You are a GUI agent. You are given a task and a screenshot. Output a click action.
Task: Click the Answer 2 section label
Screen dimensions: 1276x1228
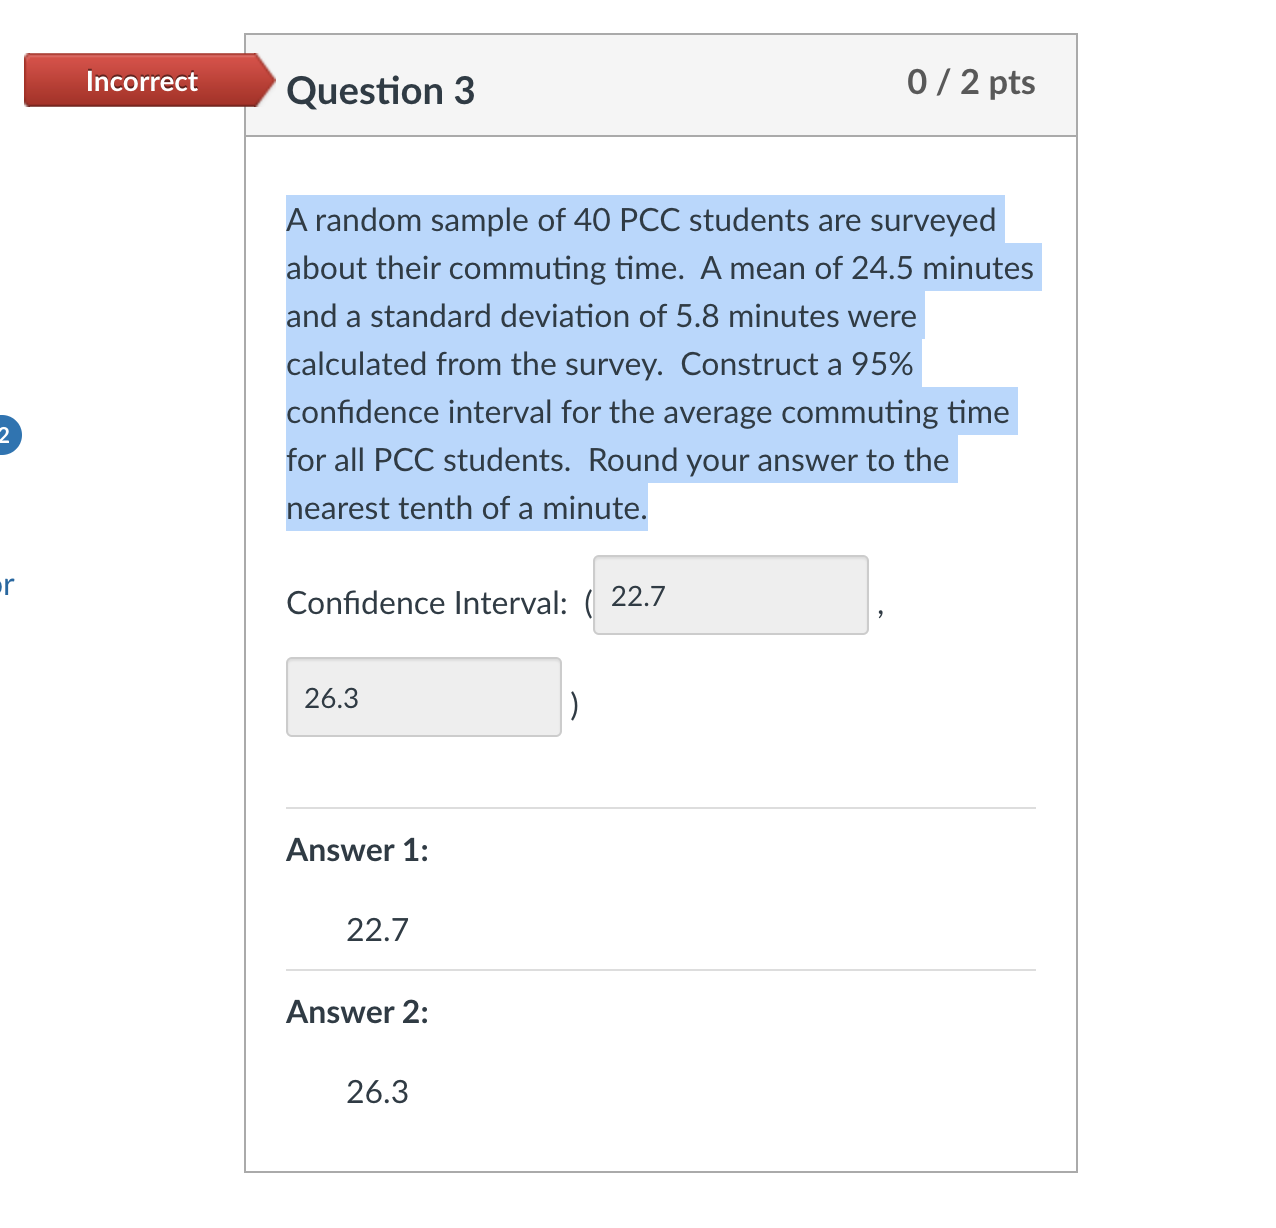[x=356, y=1012]
